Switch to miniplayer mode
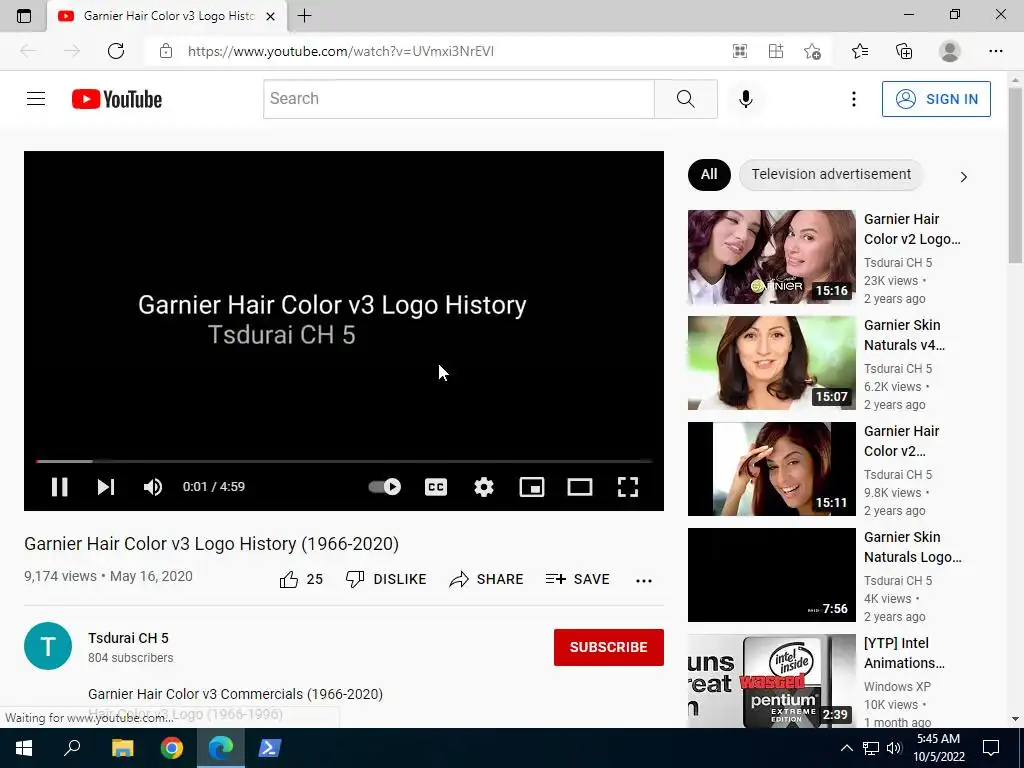The image size is (1024, 768). point(532,487)
